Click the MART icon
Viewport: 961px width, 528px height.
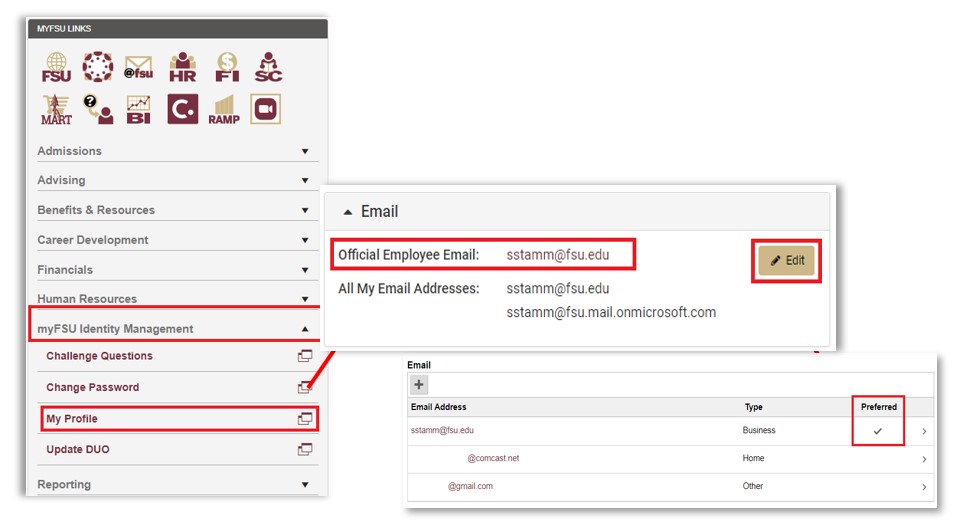(x=56, y=109)
